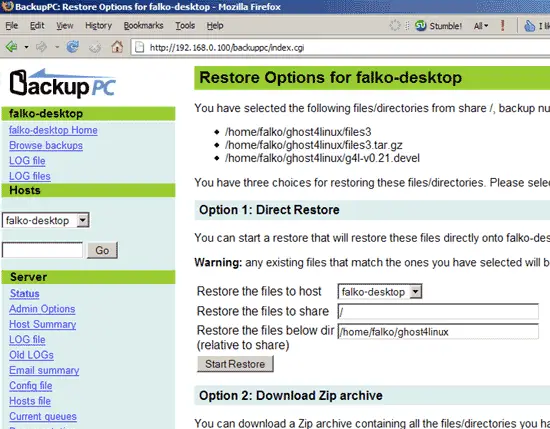
Task: Click the thumbs-up I like it icon
Action: tap(537, 26)
